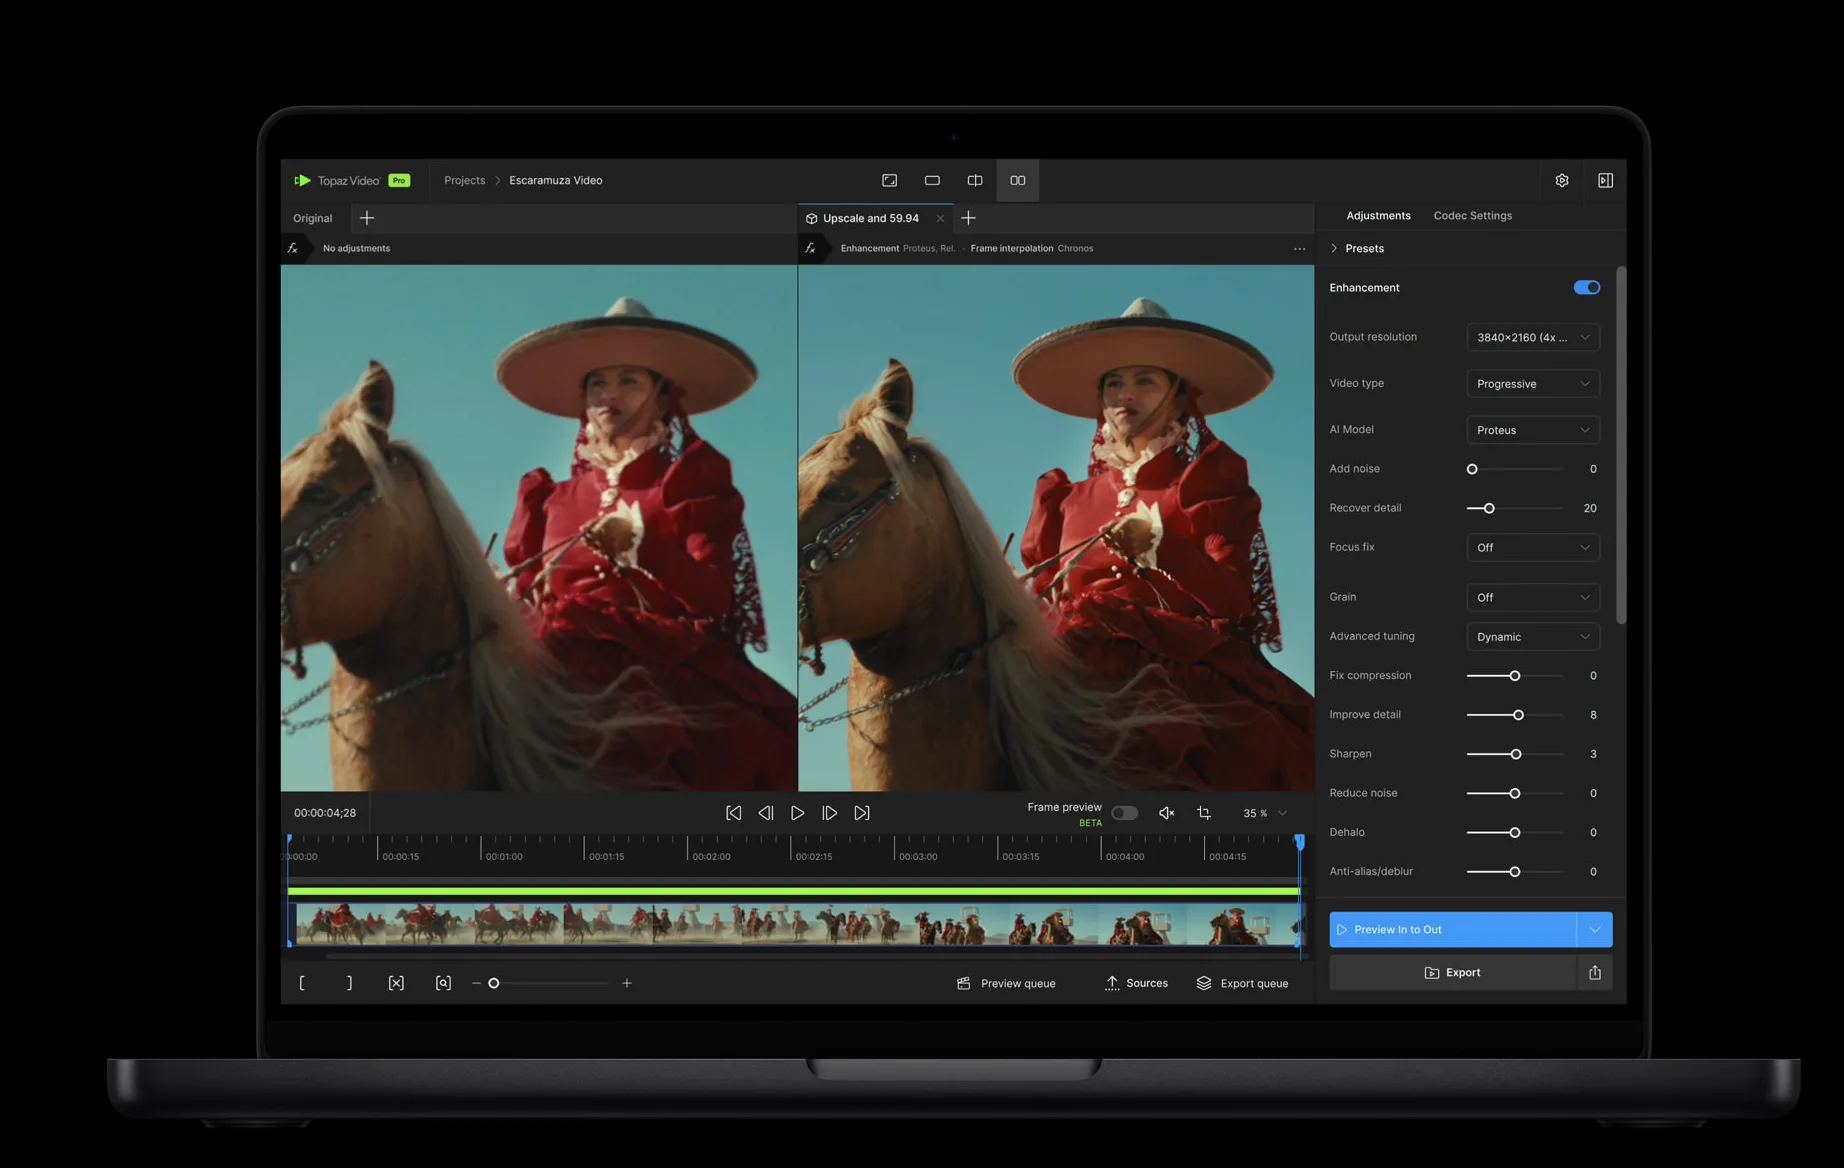1844x1168 pixels.
Task: Click the settings gear icon
Action: tap(1561, 180)
